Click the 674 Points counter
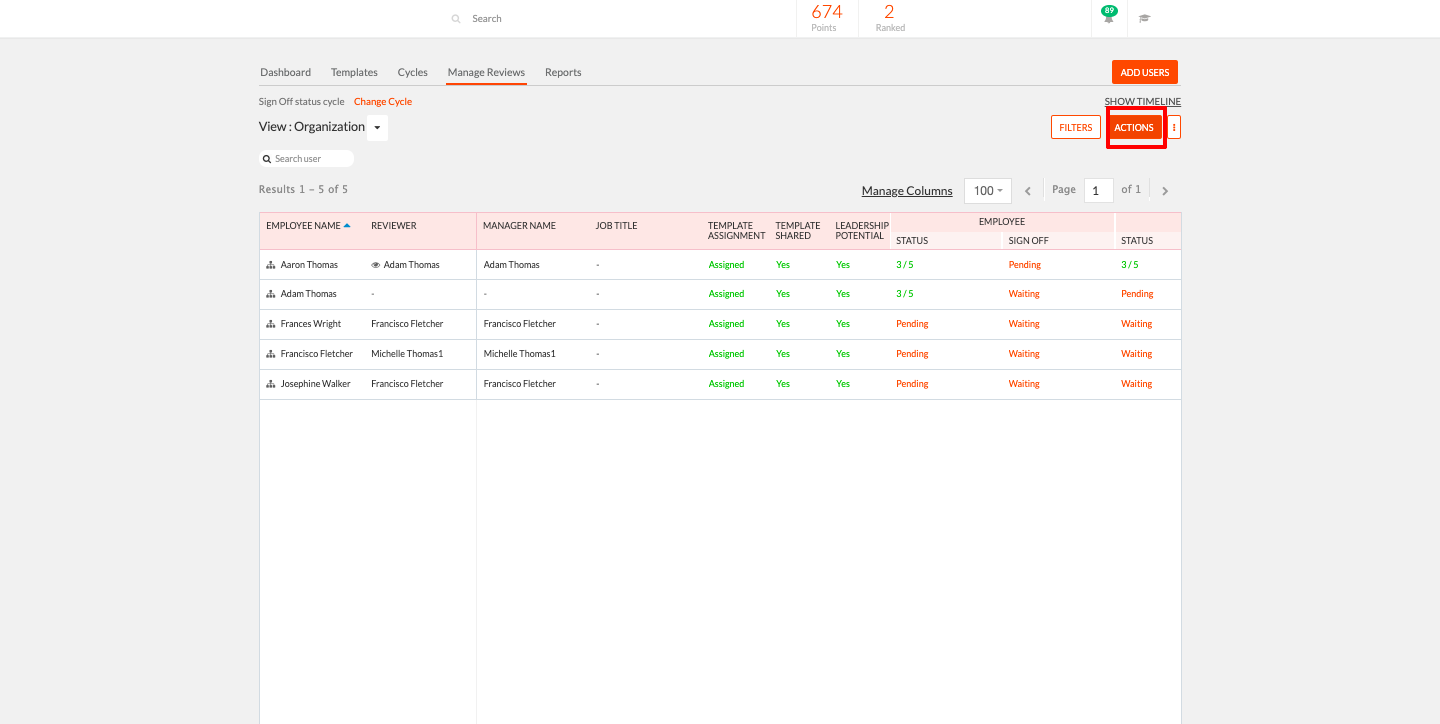Screen dimensions: 1440x724 click(826, 18)
